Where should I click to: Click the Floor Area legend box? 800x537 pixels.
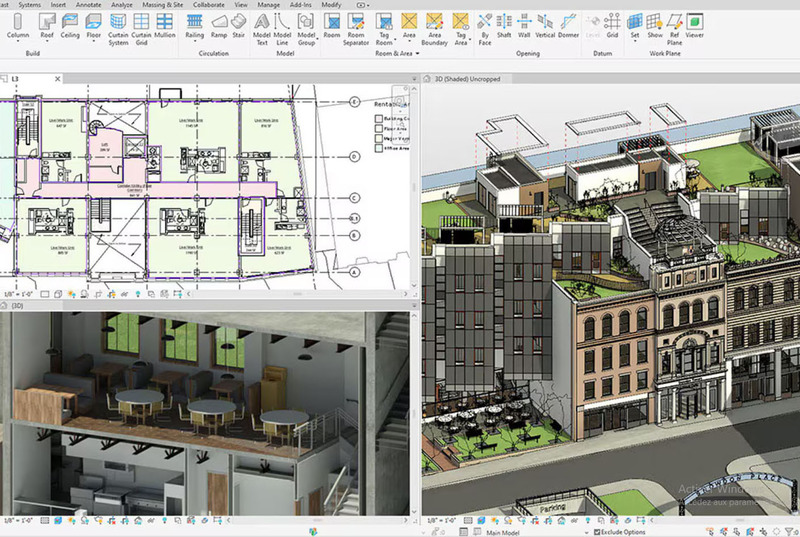pyautogui.click(x=378, y=128)
